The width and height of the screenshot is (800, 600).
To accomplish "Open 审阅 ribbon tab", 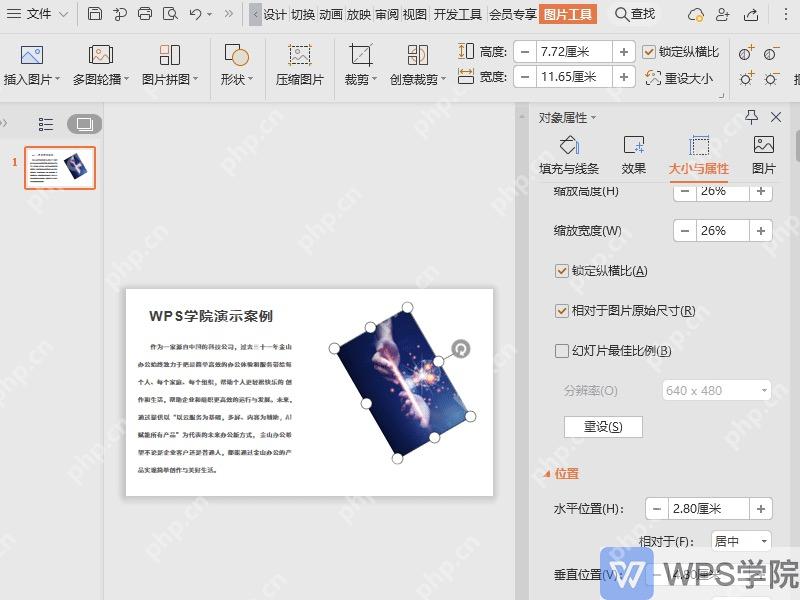I will tap(387, 14).
